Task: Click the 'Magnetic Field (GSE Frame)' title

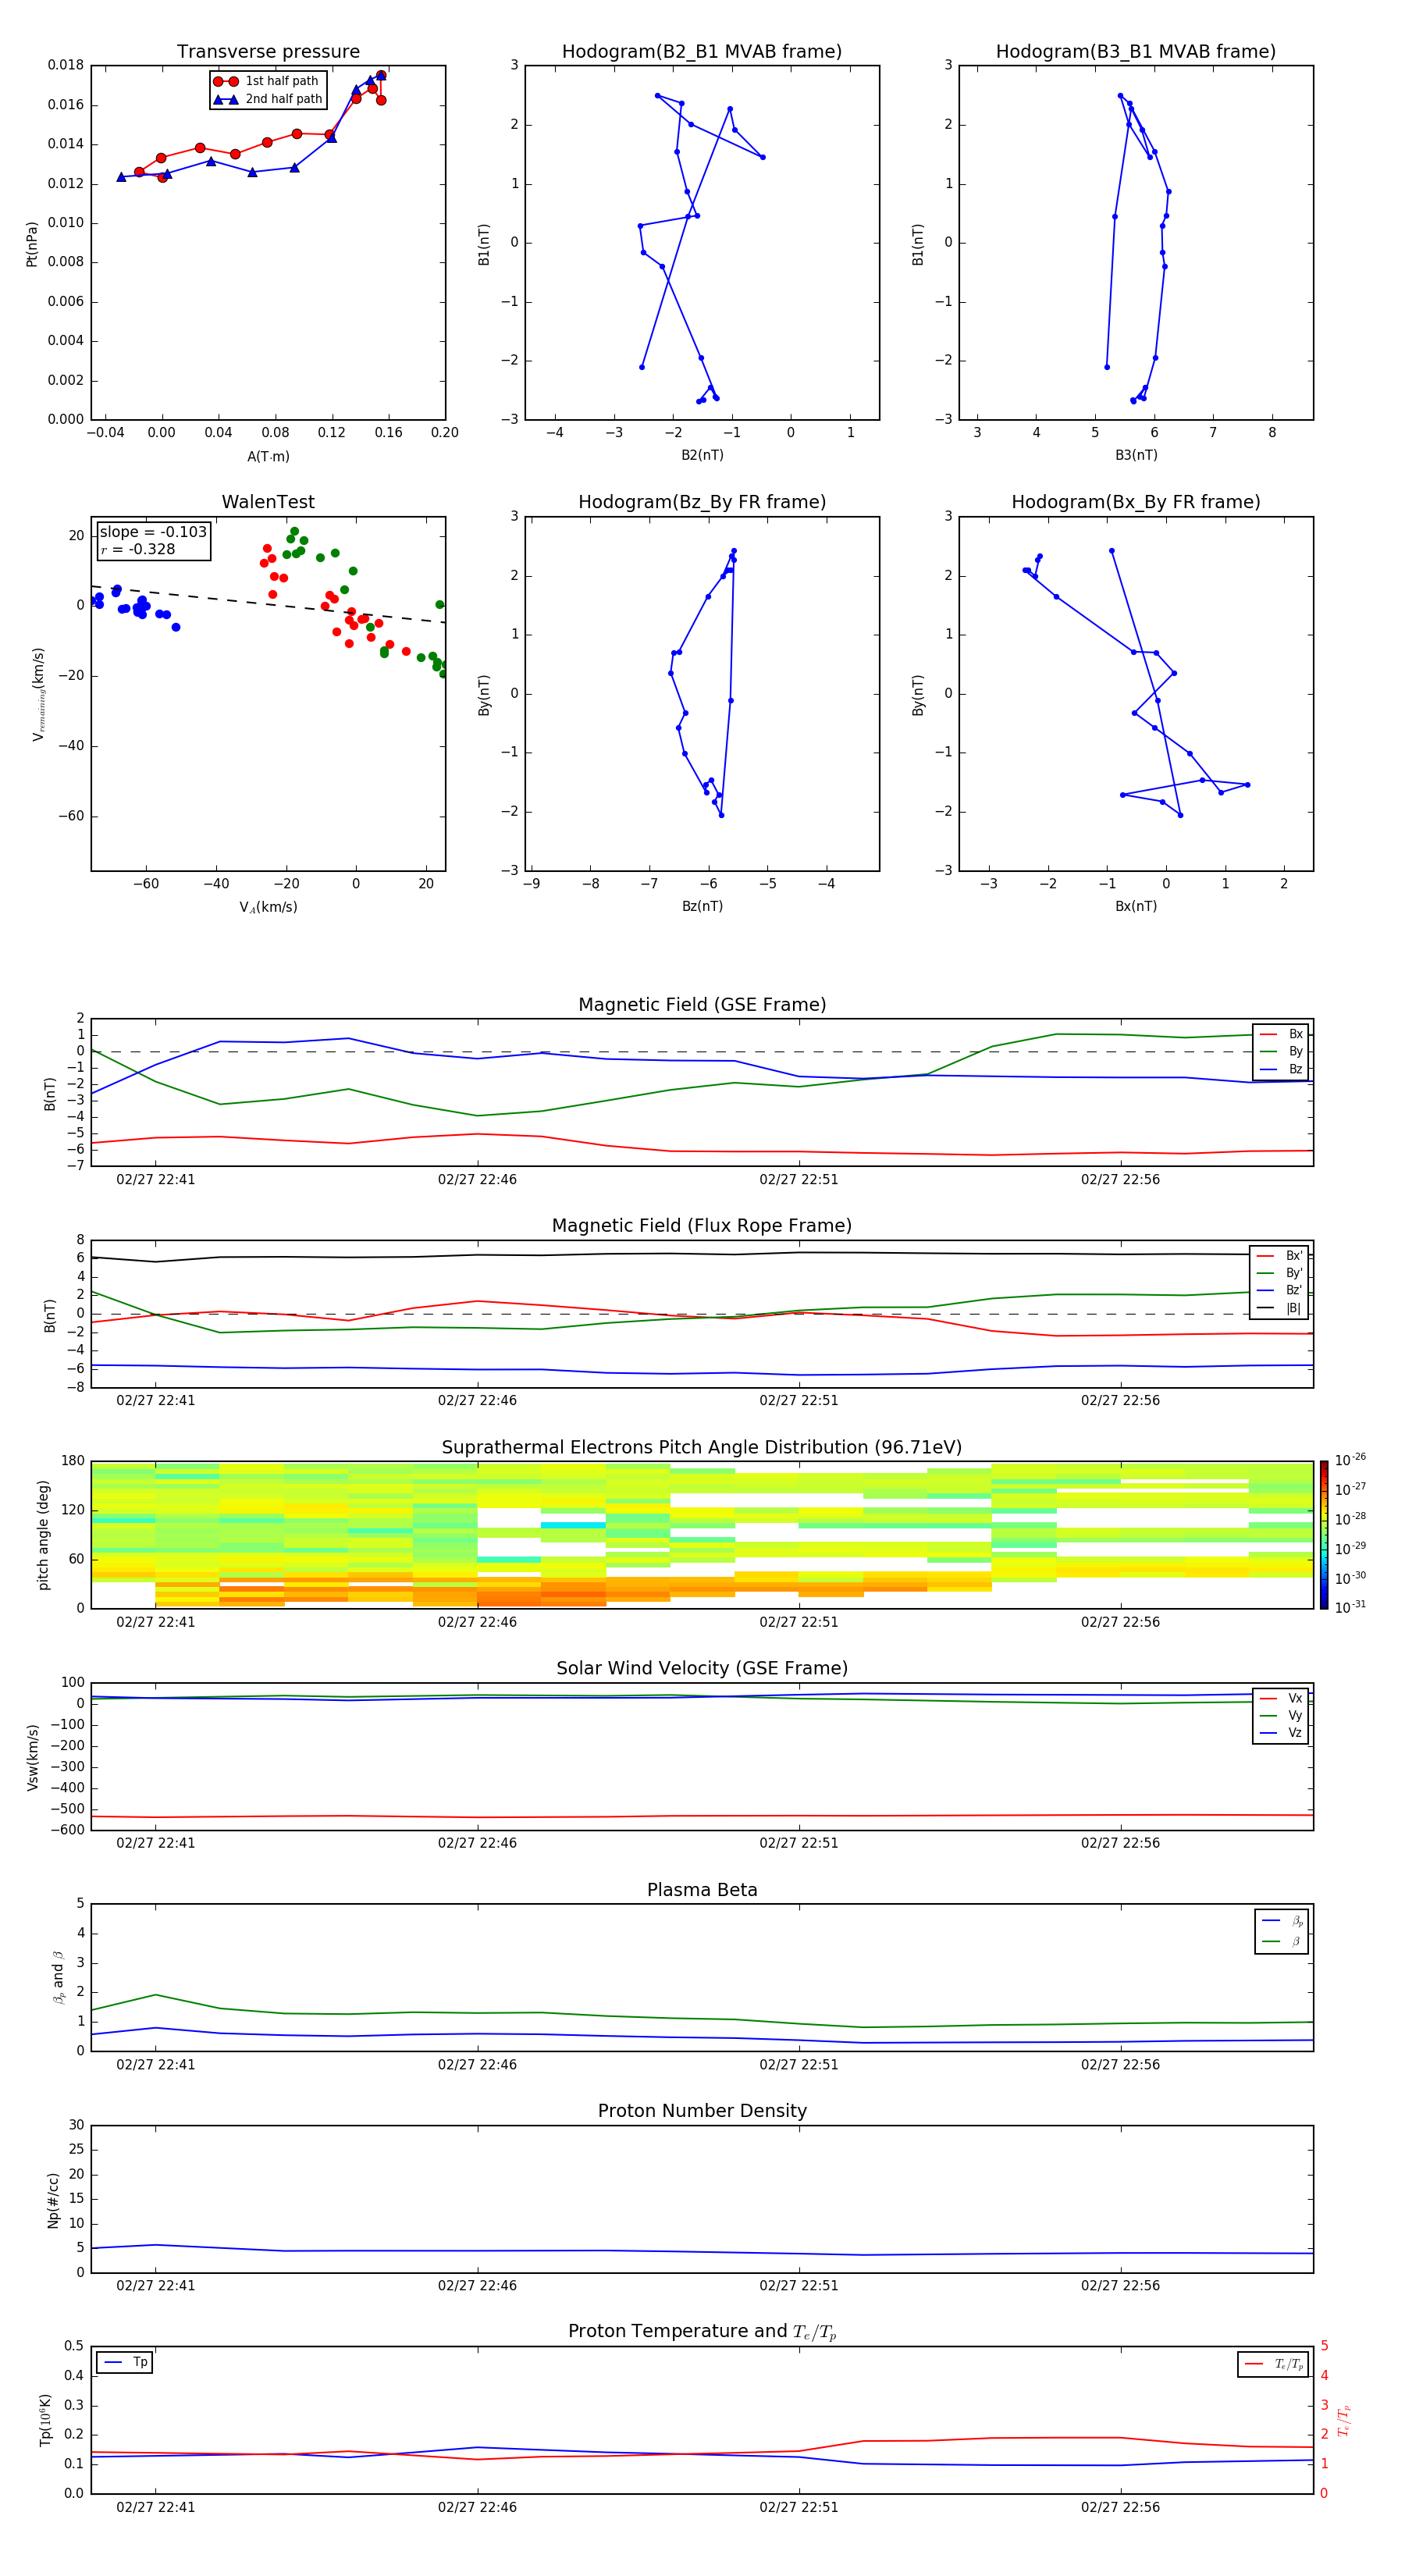Action: [x=702, y=1005]
